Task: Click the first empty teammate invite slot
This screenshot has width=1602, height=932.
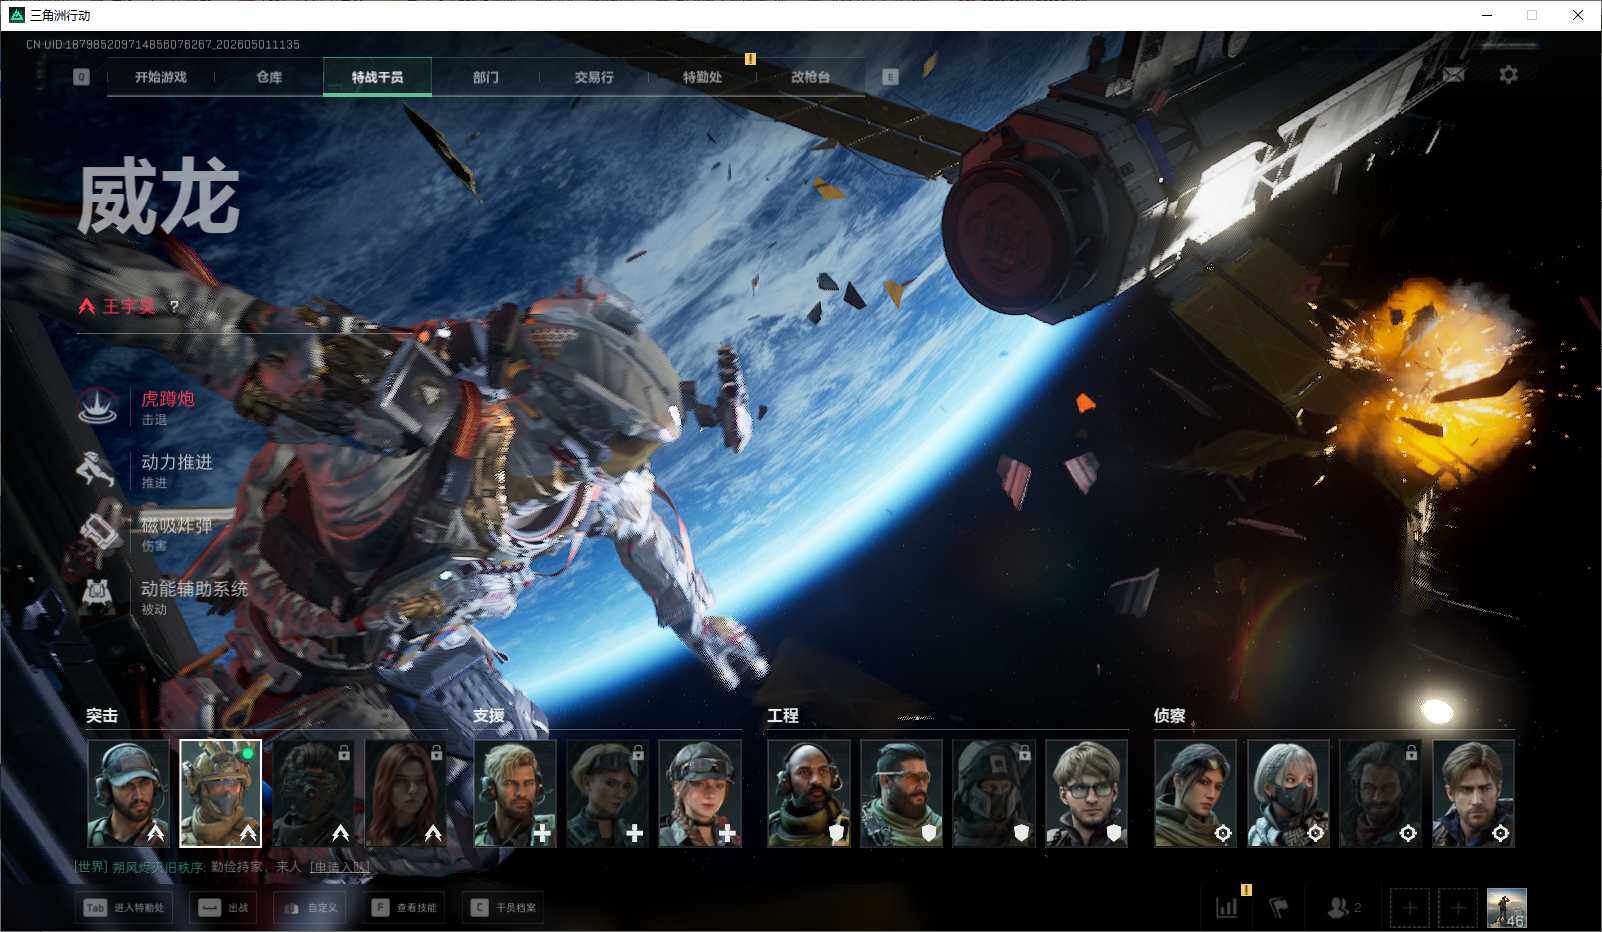Action: (x=1409, y=908)
